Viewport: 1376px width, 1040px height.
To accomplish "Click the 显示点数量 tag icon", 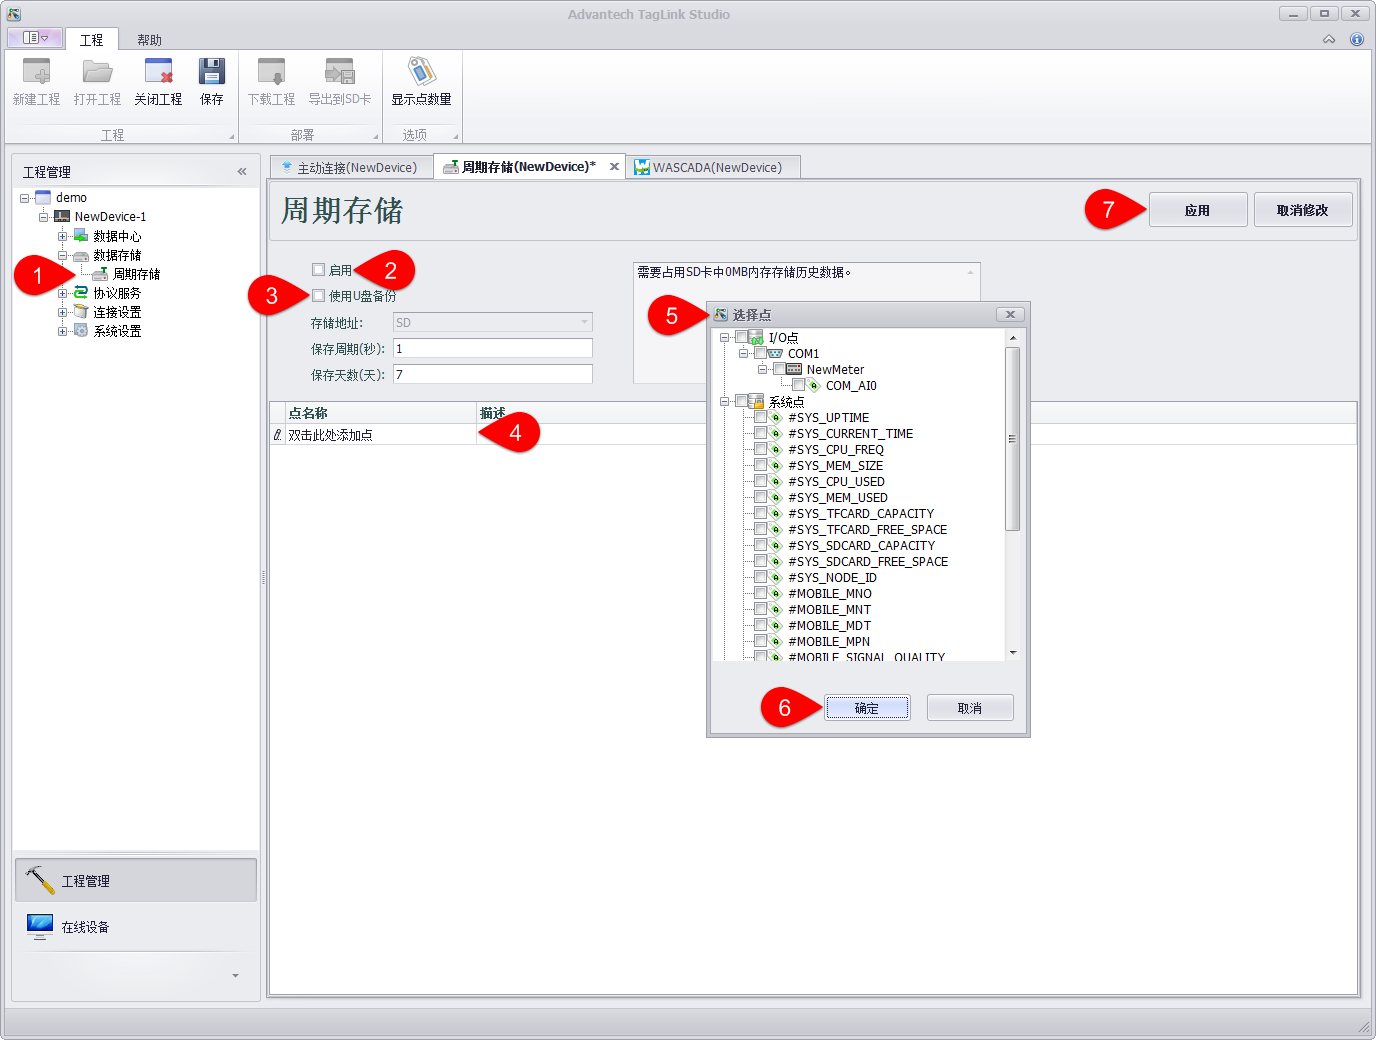I will point(421,73).
